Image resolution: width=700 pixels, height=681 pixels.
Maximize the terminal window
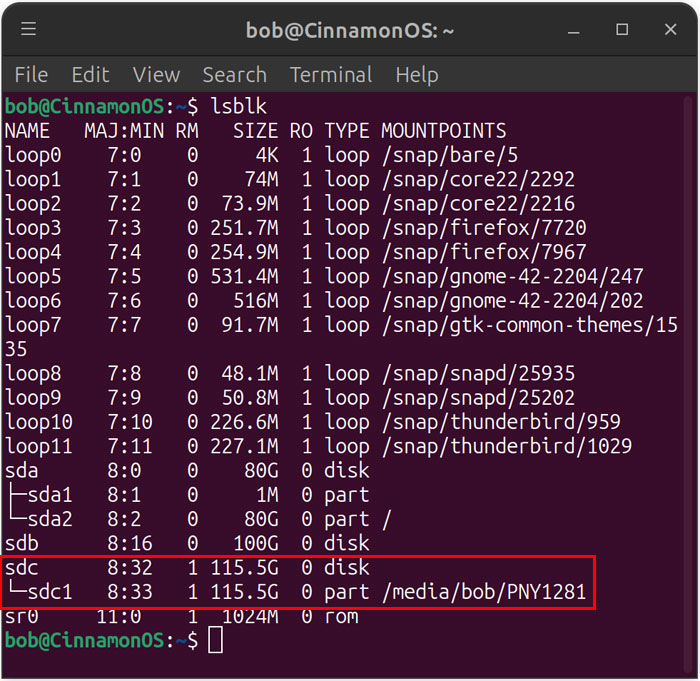pos(622,29)
